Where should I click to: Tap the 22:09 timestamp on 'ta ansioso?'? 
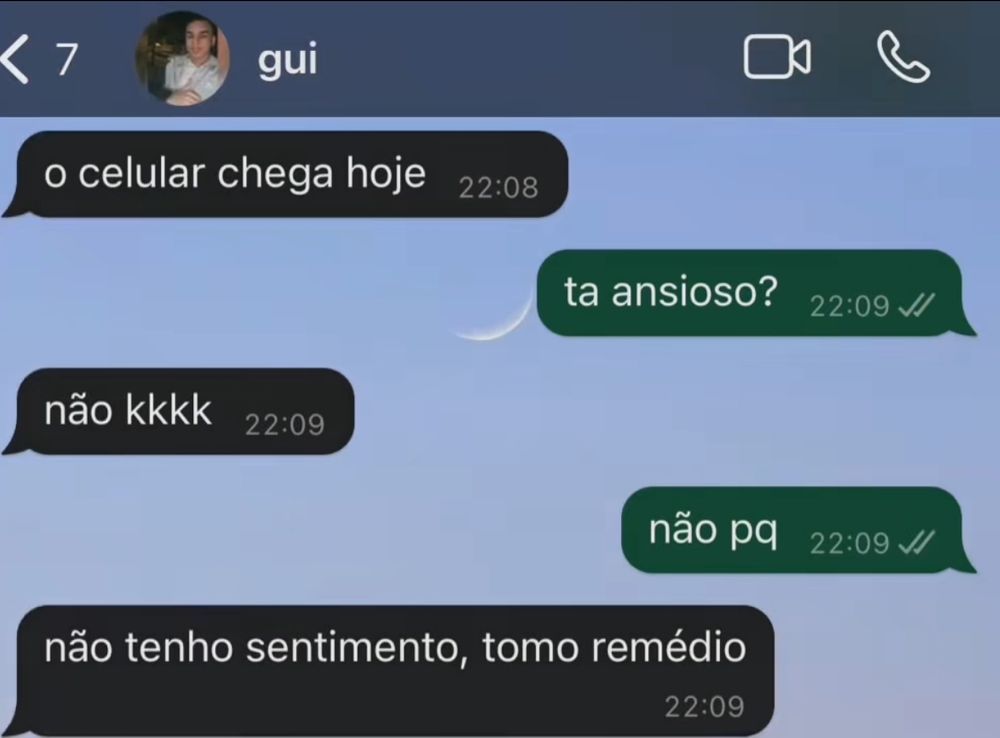pyautogui.click(x=849, y=306)
